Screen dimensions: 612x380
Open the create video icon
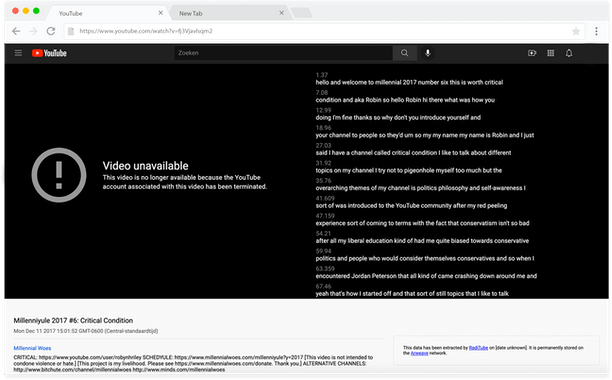point(532,53)
